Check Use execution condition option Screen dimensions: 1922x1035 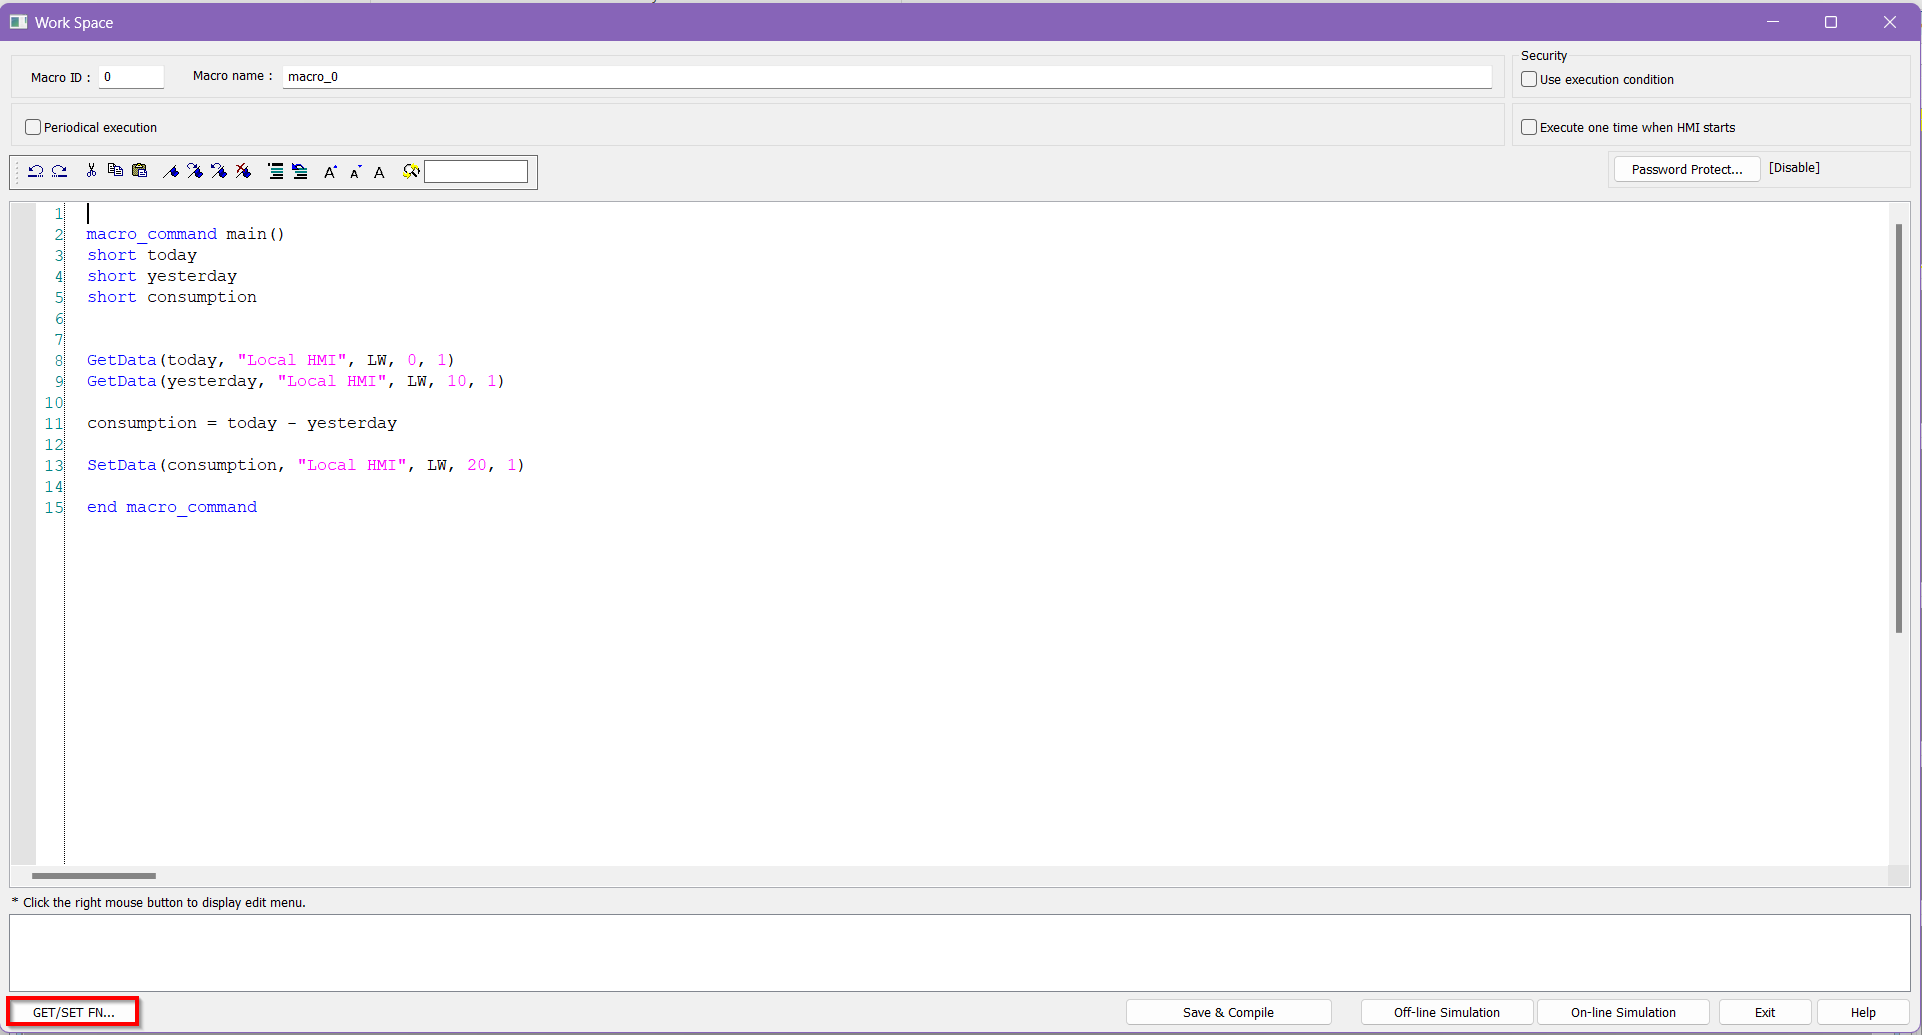(1529, 79)
